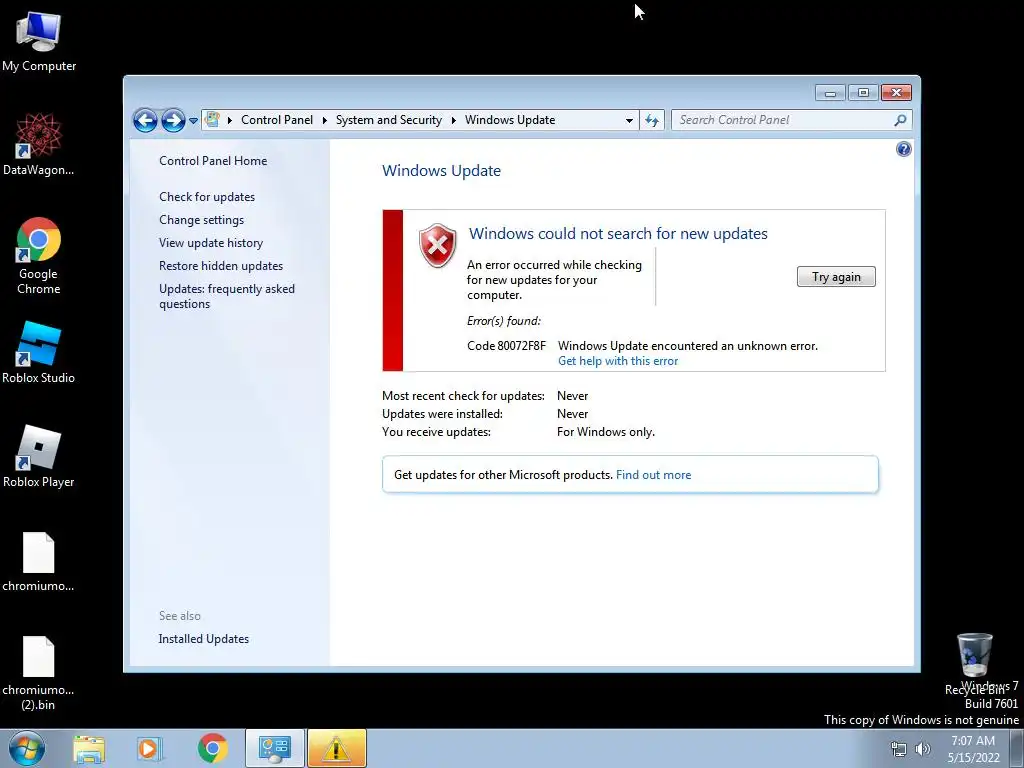Open the yellow warning taskbar item
Screen dimensions: 1024x768
336,748
